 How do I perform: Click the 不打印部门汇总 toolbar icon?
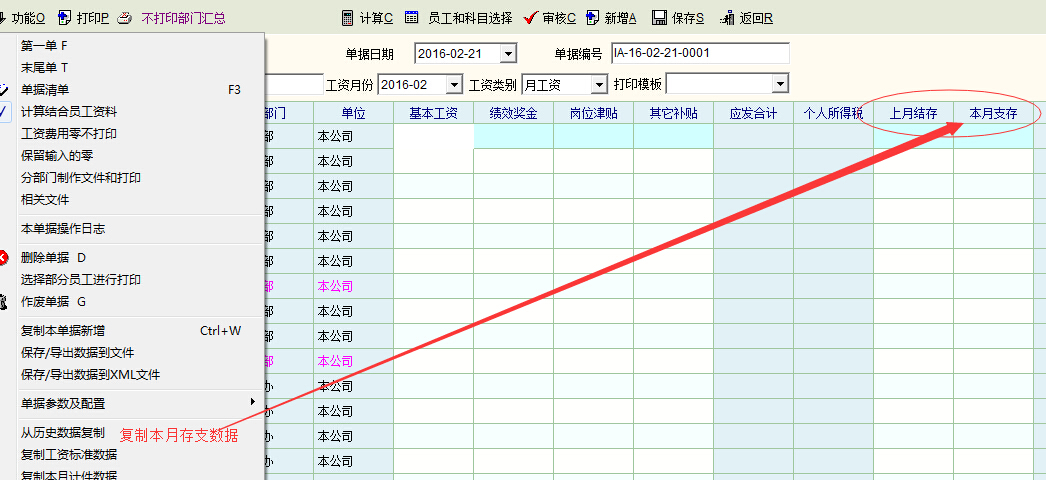point(125,18)
